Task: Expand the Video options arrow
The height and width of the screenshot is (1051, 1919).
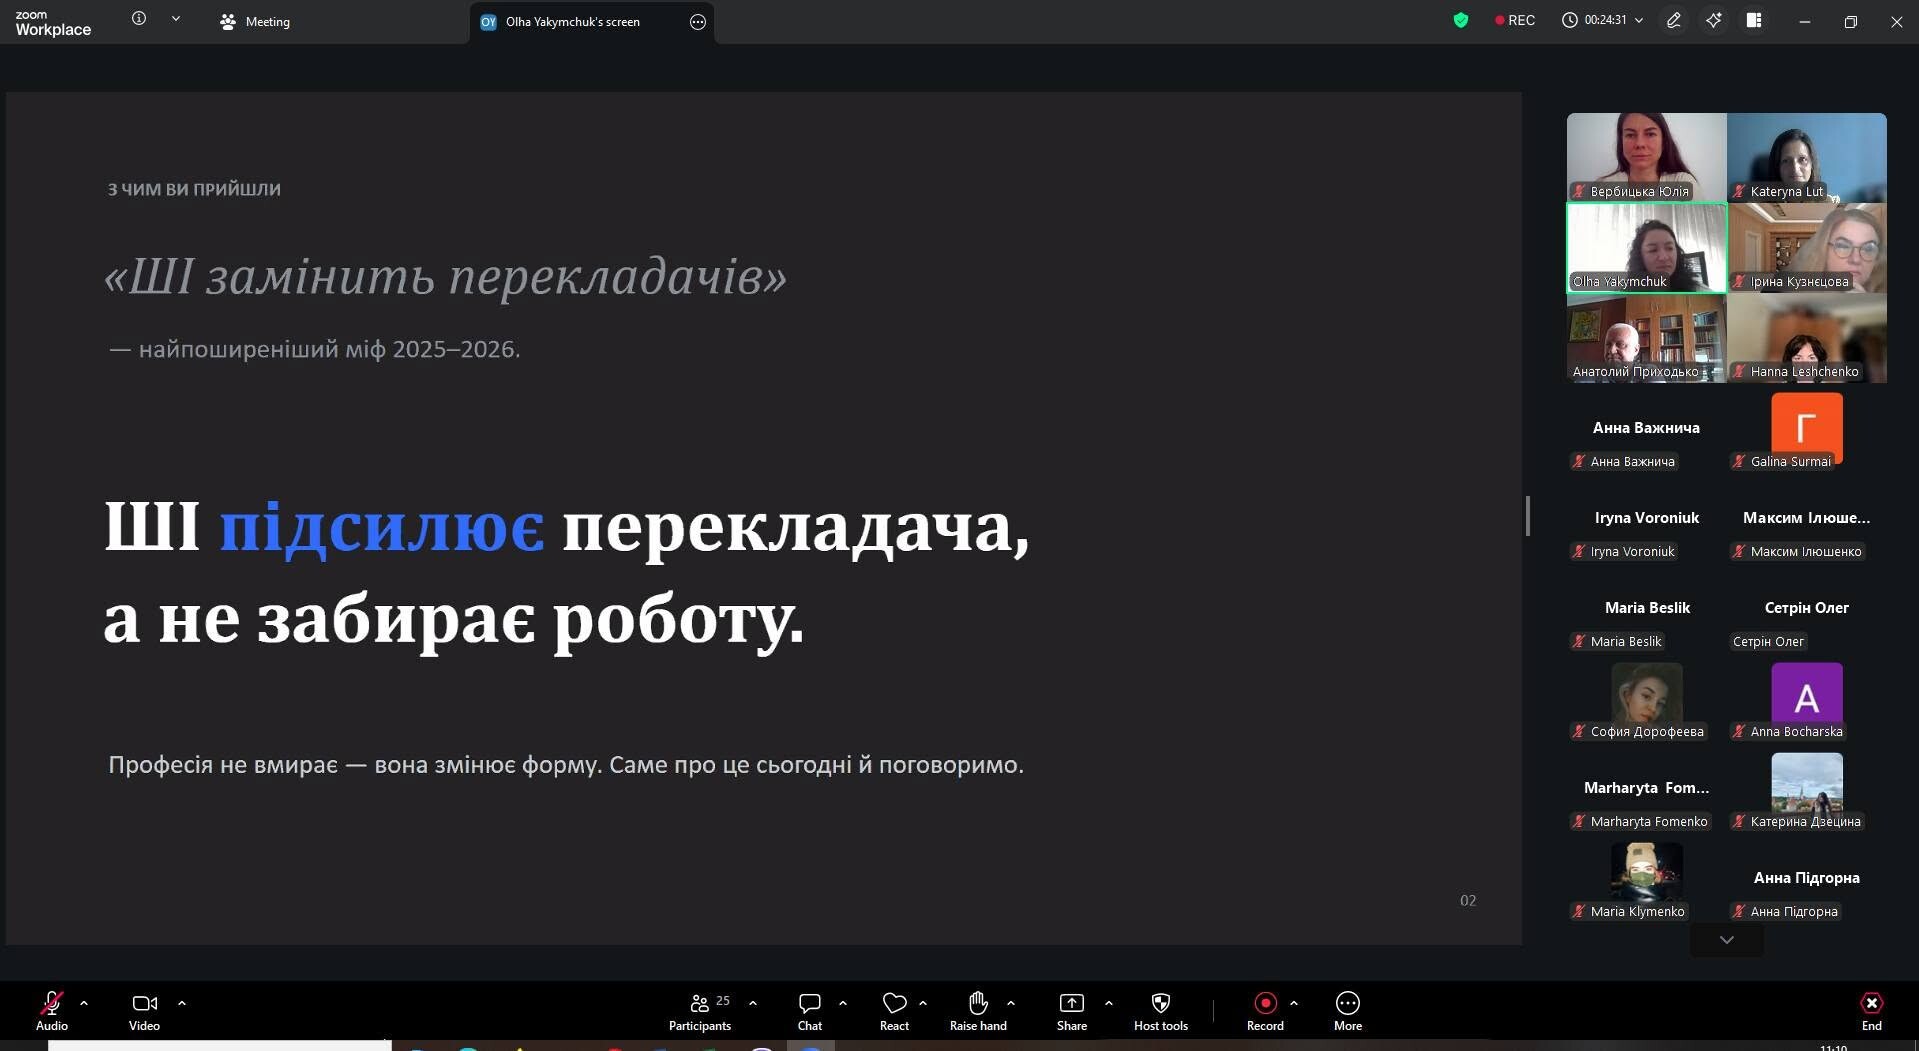Action: (x=182, y=1002)
